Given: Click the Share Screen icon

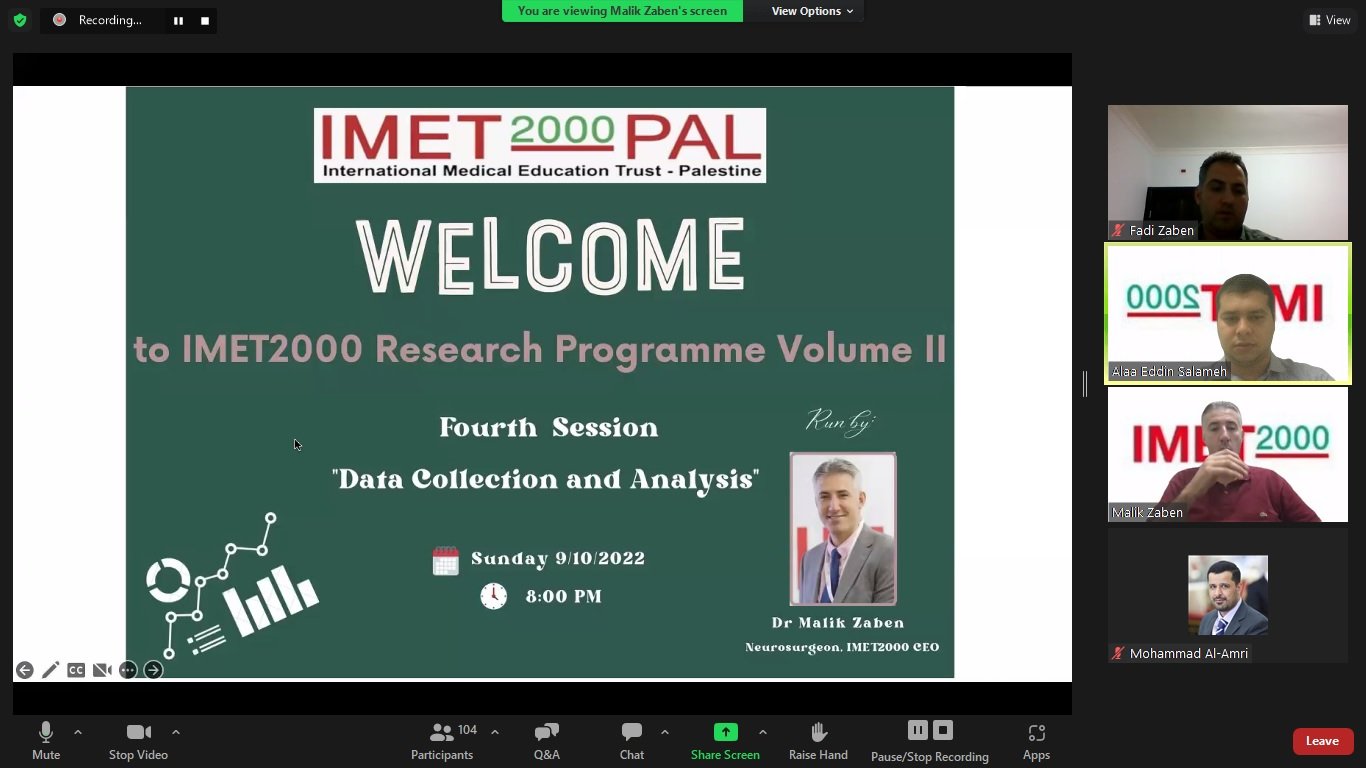Looking at the screenshot, I should [725, 732].
